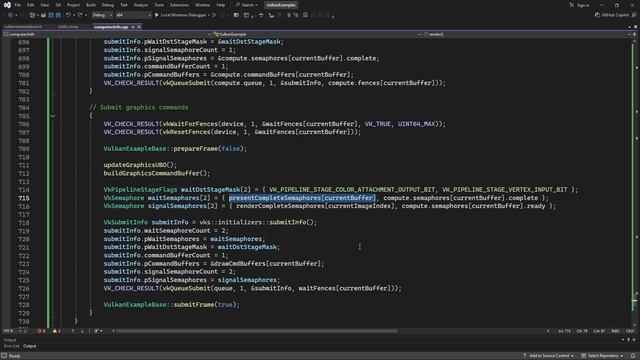Open the Test menu

[124, 5]
